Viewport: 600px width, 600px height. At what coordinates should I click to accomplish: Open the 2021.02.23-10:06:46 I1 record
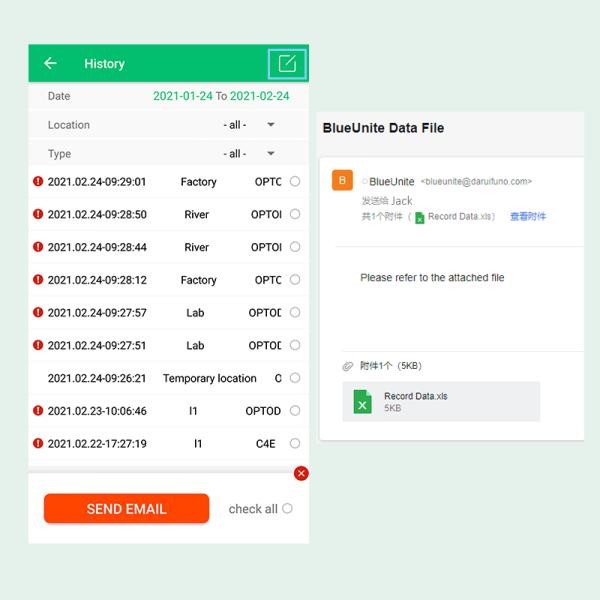pos(165,411)
